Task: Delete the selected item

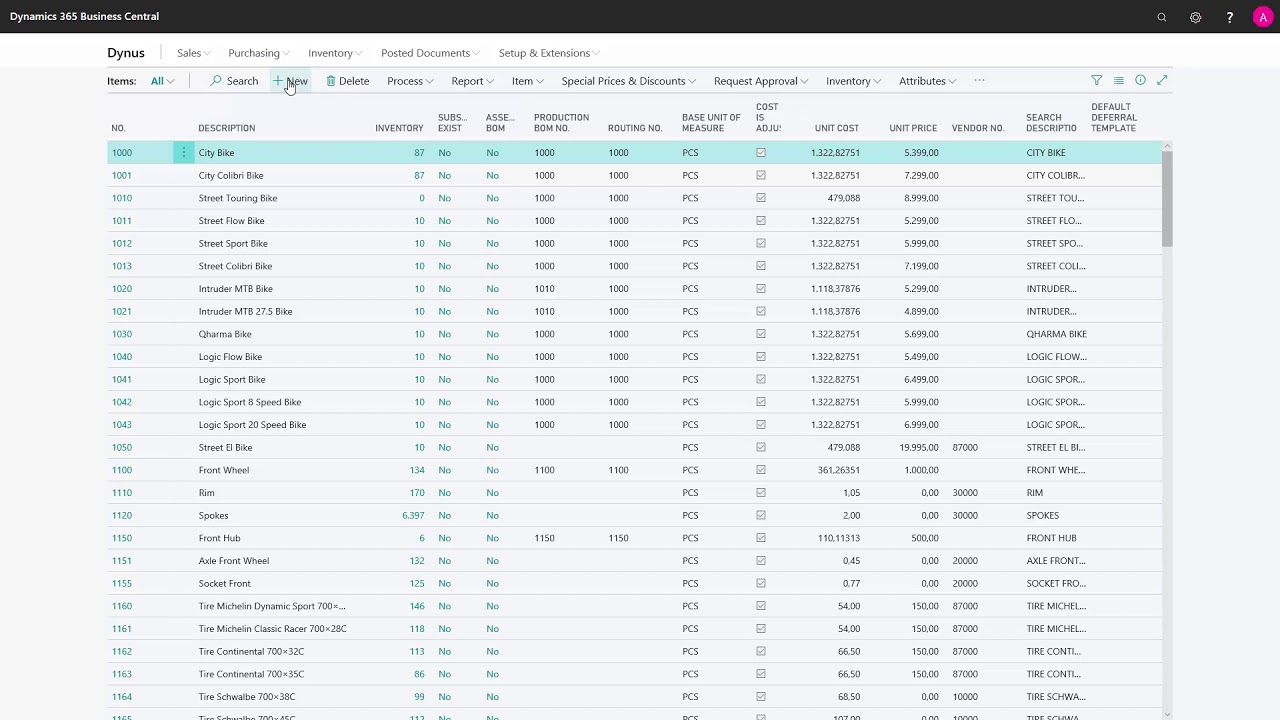Action: 347,81
